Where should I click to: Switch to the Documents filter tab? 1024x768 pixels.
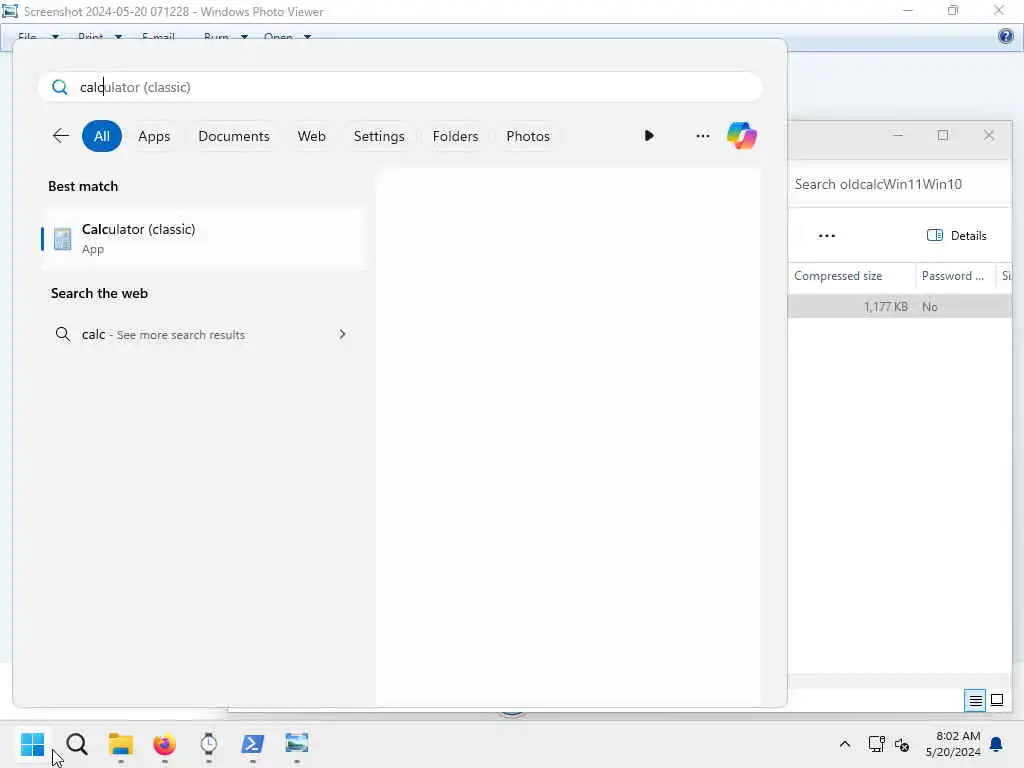234,136
